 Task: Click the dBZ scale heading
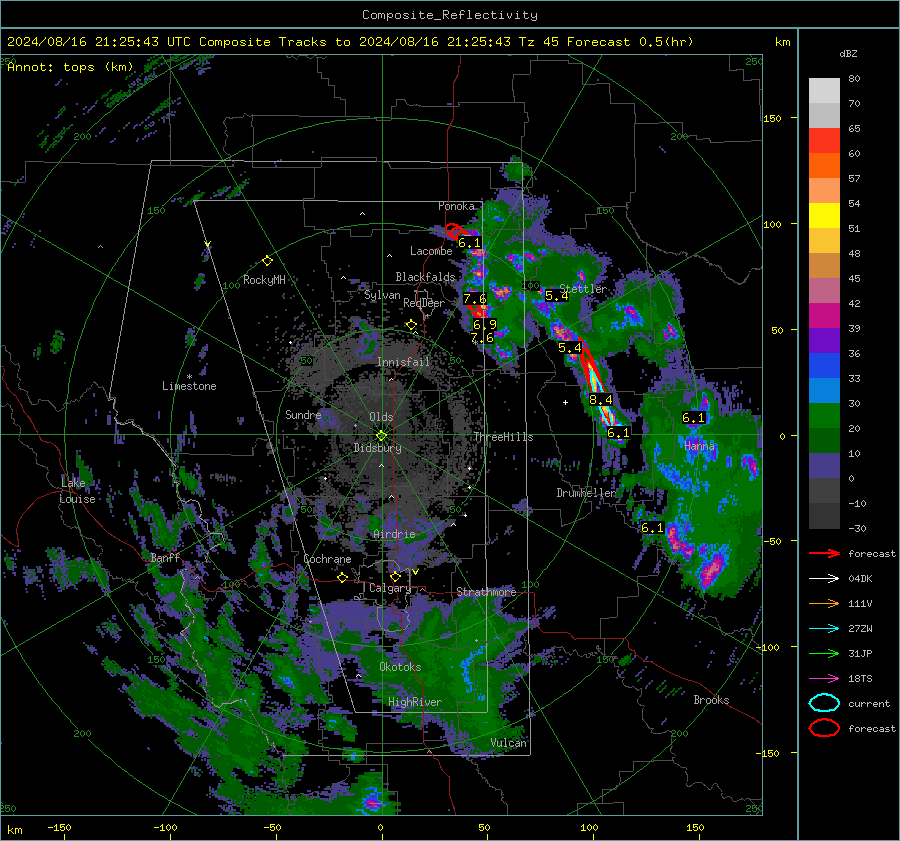pos(848,54)
